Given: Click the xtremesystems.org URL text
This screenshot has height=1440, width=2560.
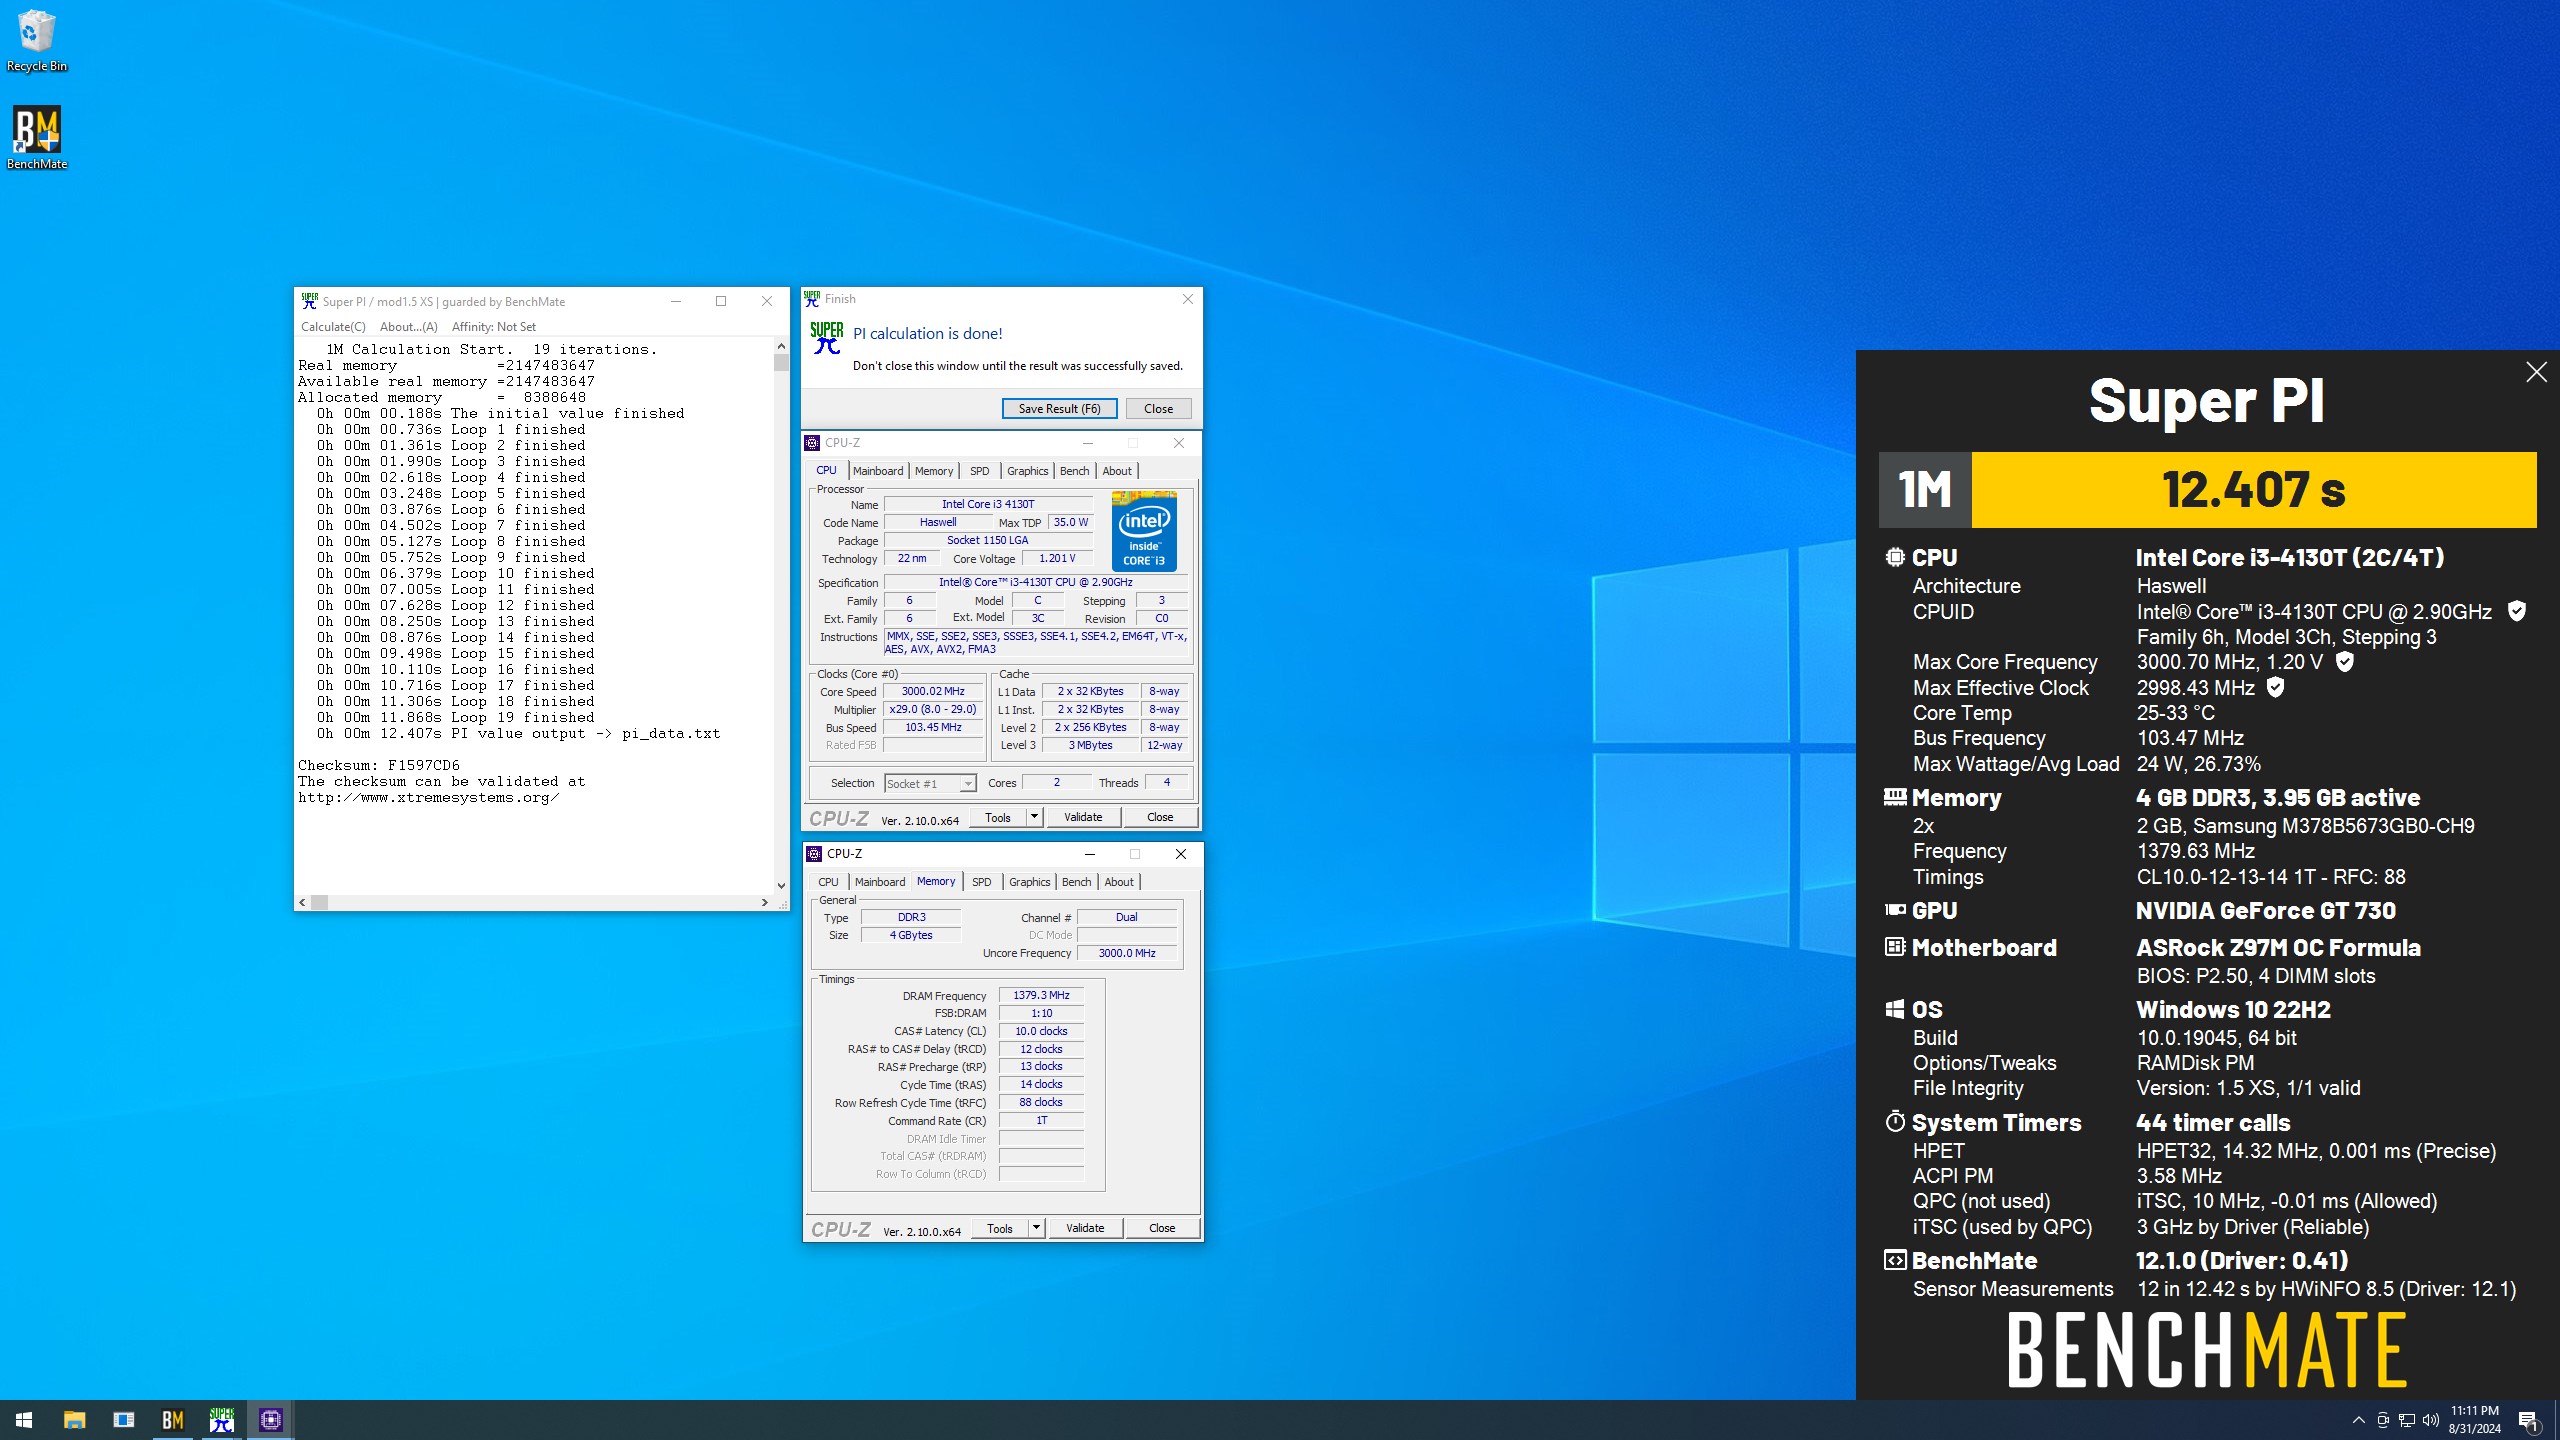Looking at the screenshot, I should pos(428,798).
